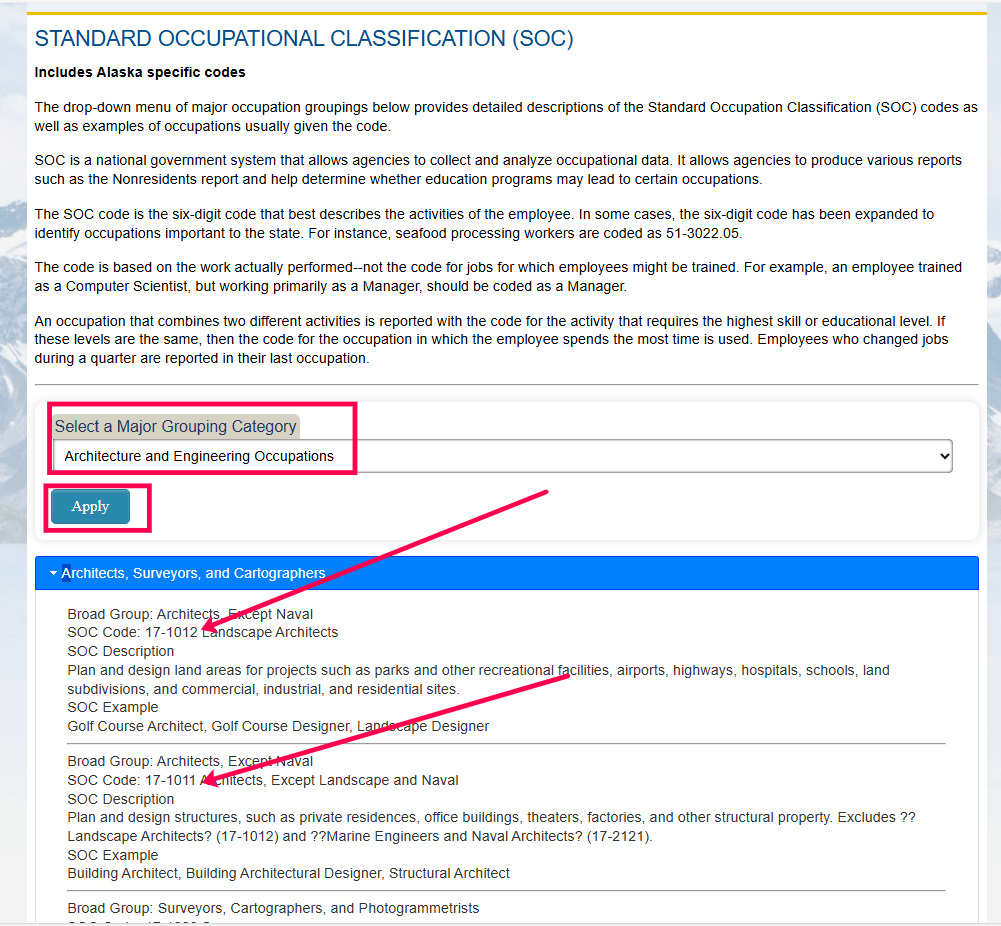Click 'Golf Course Architect, Golf Course Designer' example line
Image resolution: width=1001 pixels, height=926 pixels.
(x=278, y=726)
